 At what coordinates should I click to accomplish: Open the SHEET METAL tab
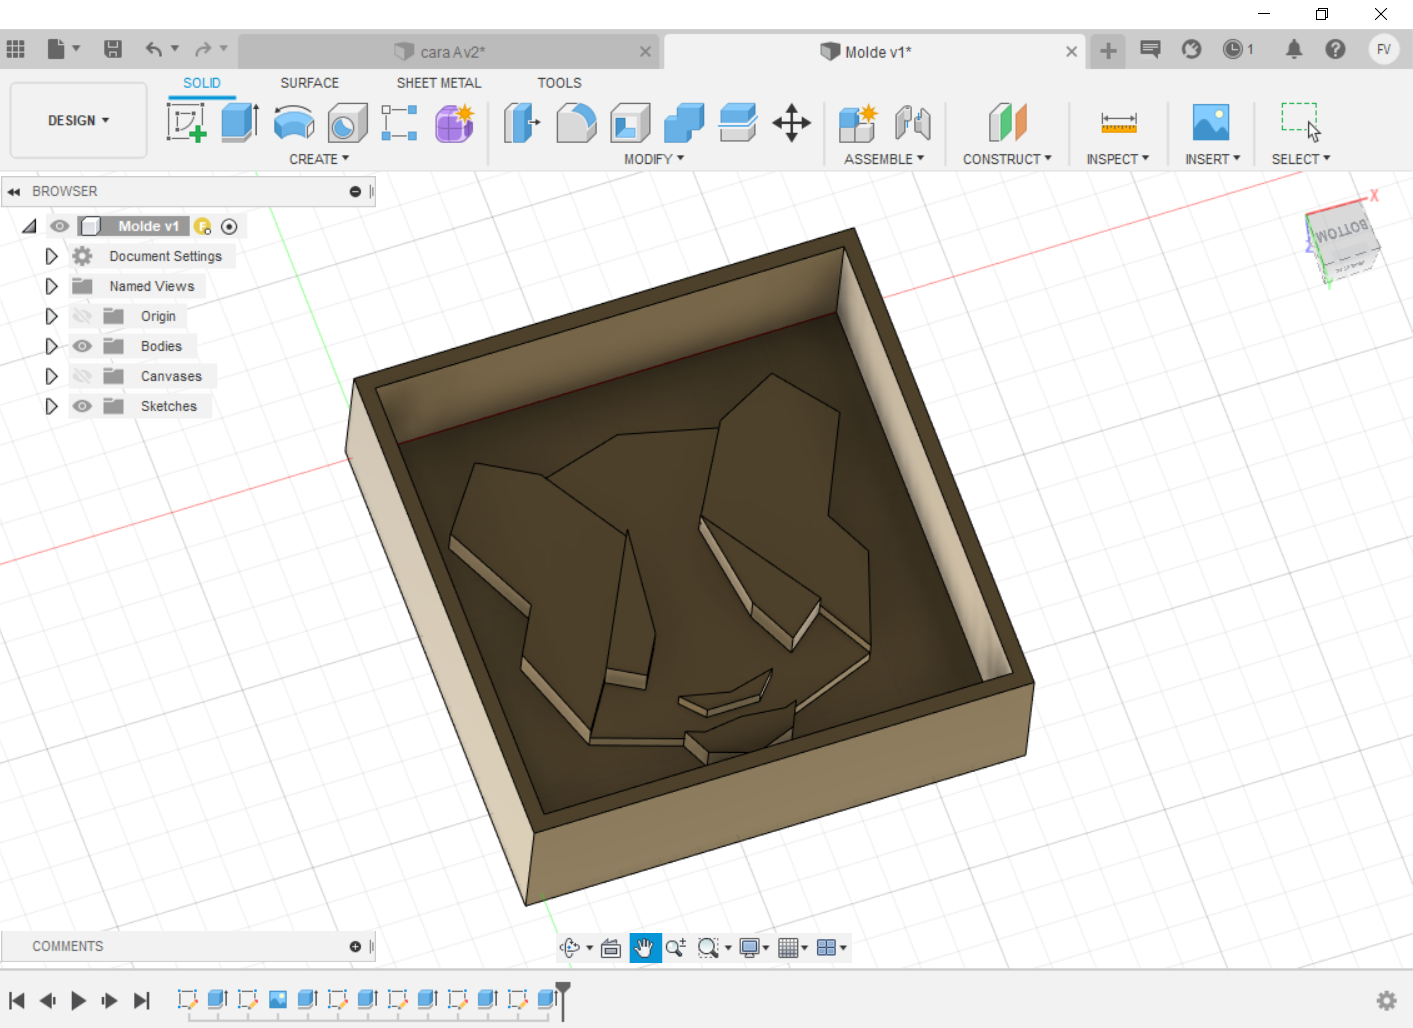point(438,83)
